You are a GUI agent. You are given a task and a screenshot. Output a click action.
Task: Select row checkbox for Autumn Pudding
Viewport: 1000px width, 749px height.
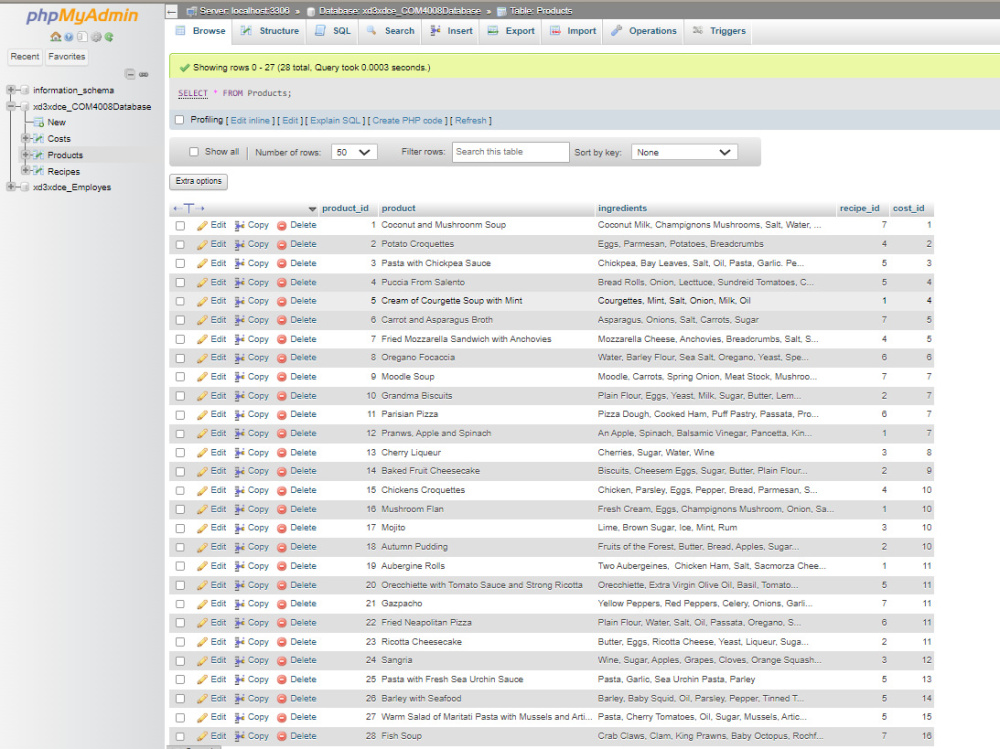(x=180, y=547)
